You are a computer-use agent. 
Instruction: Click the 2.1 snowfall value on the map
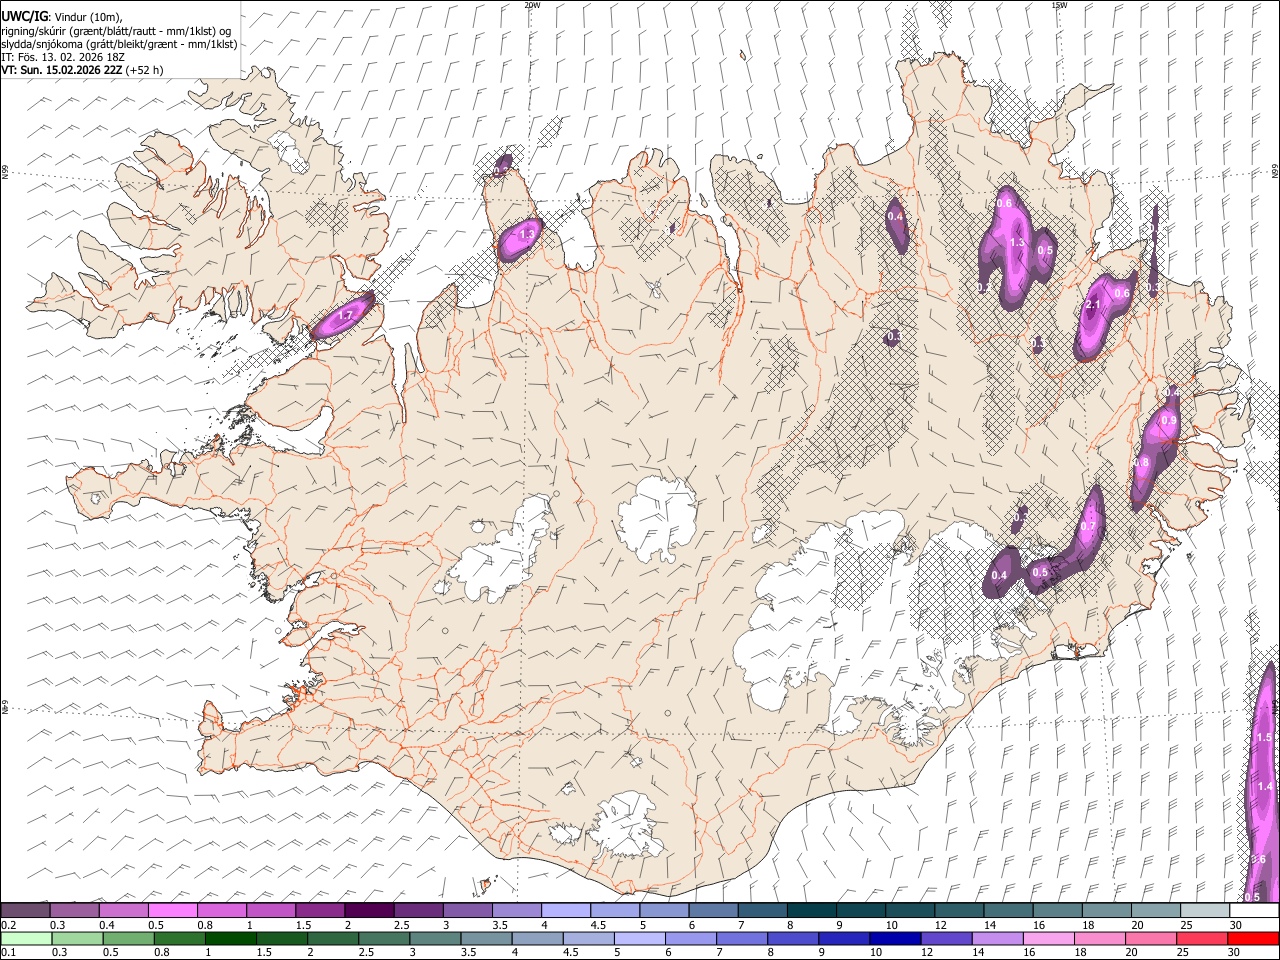(x=1093, y=305)
